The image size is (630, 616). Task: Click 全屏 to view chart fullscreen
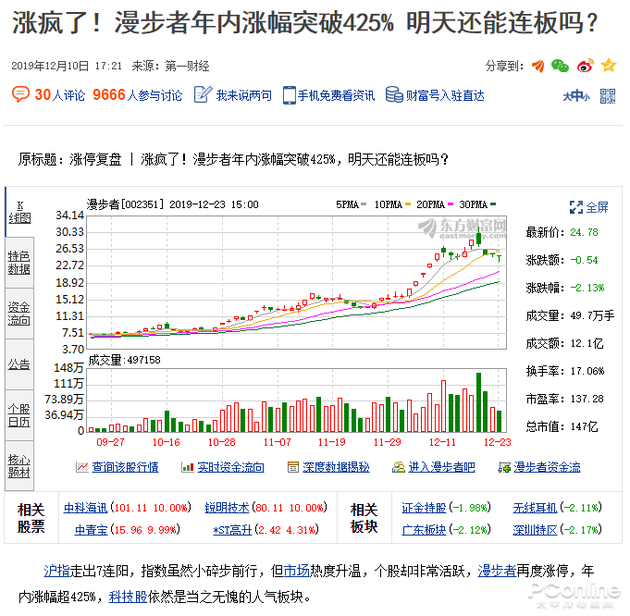point(597,207)
